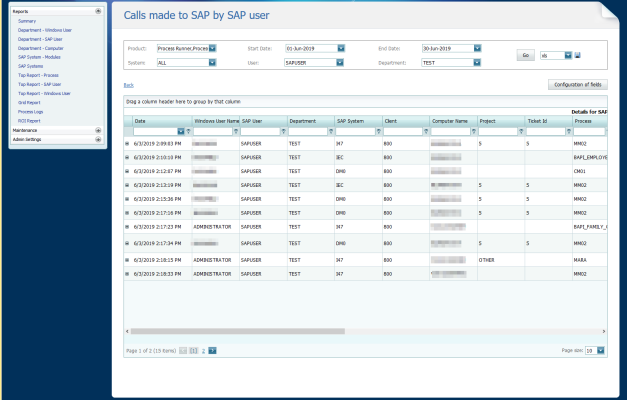Image resolution: width=627 pixels, height=400 pixels.
Task: Click the previous page arrow
Action: (x=183, y=351)
